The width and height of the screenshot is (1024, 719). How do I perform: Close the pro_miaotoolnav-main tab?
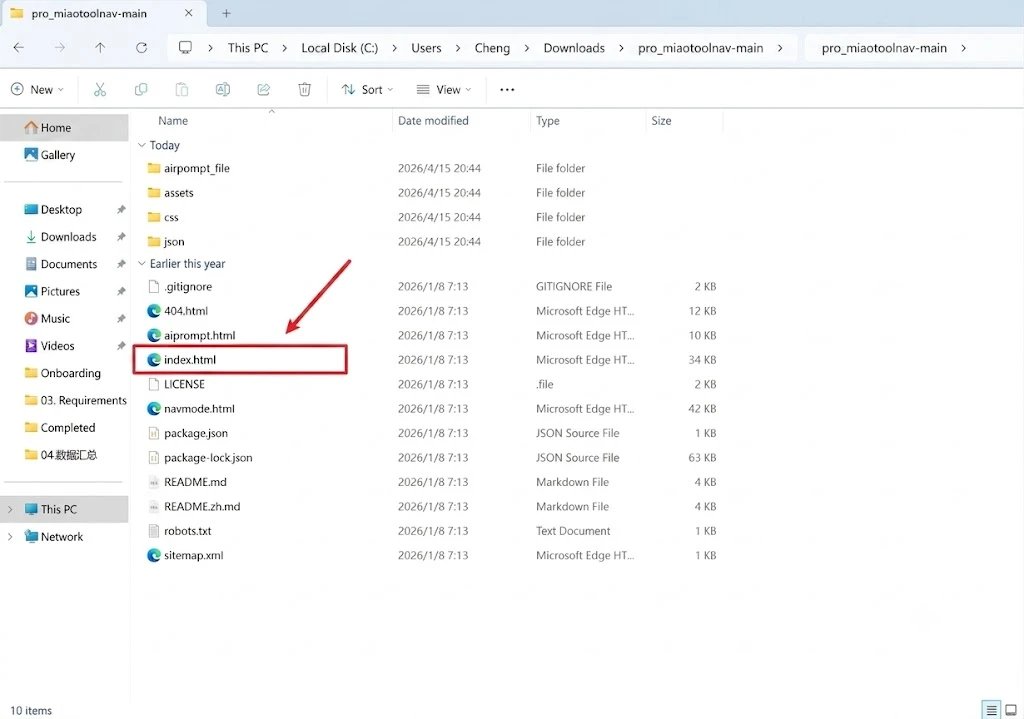click(188, 13)
